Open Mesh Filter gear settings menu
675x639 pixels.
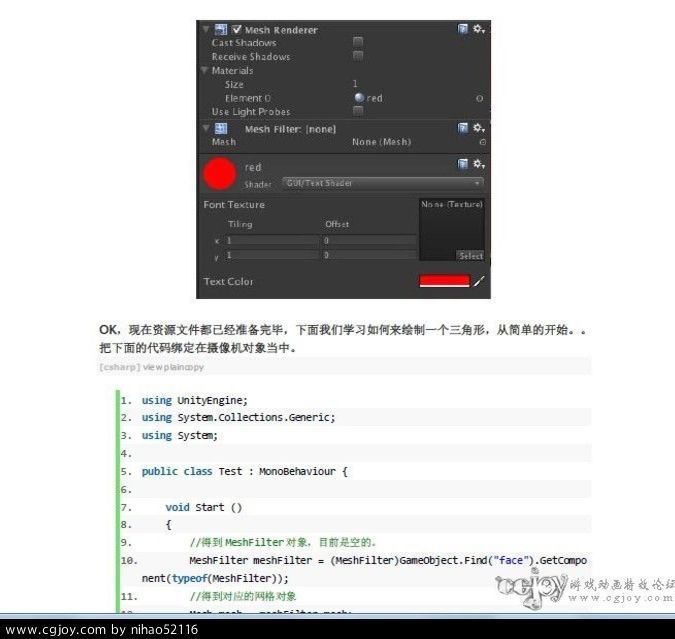tap(479, 128)
